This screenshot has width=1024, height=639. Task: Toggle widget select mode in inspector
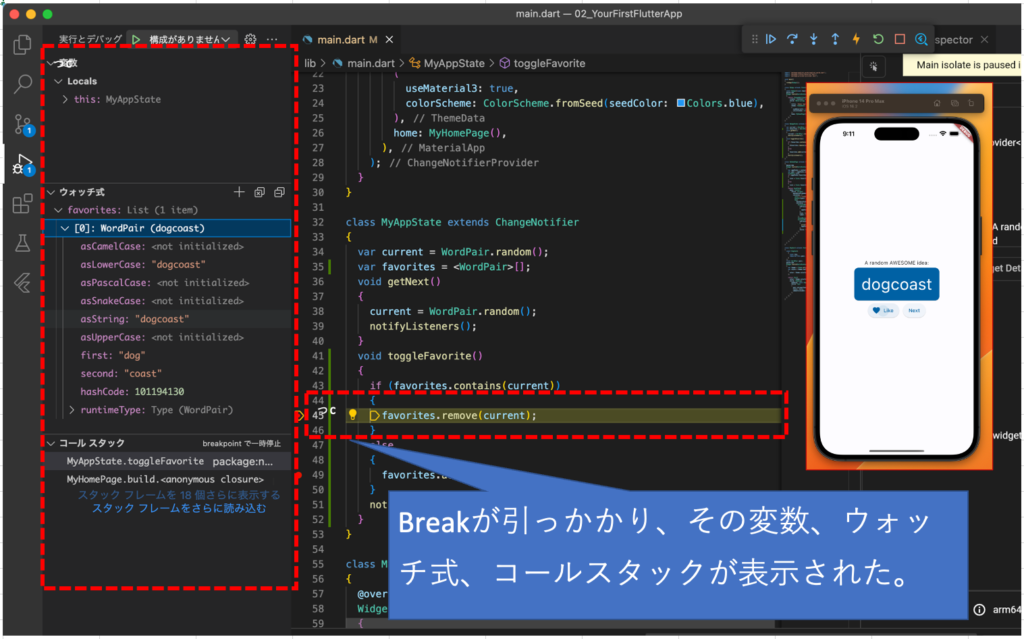873,66
